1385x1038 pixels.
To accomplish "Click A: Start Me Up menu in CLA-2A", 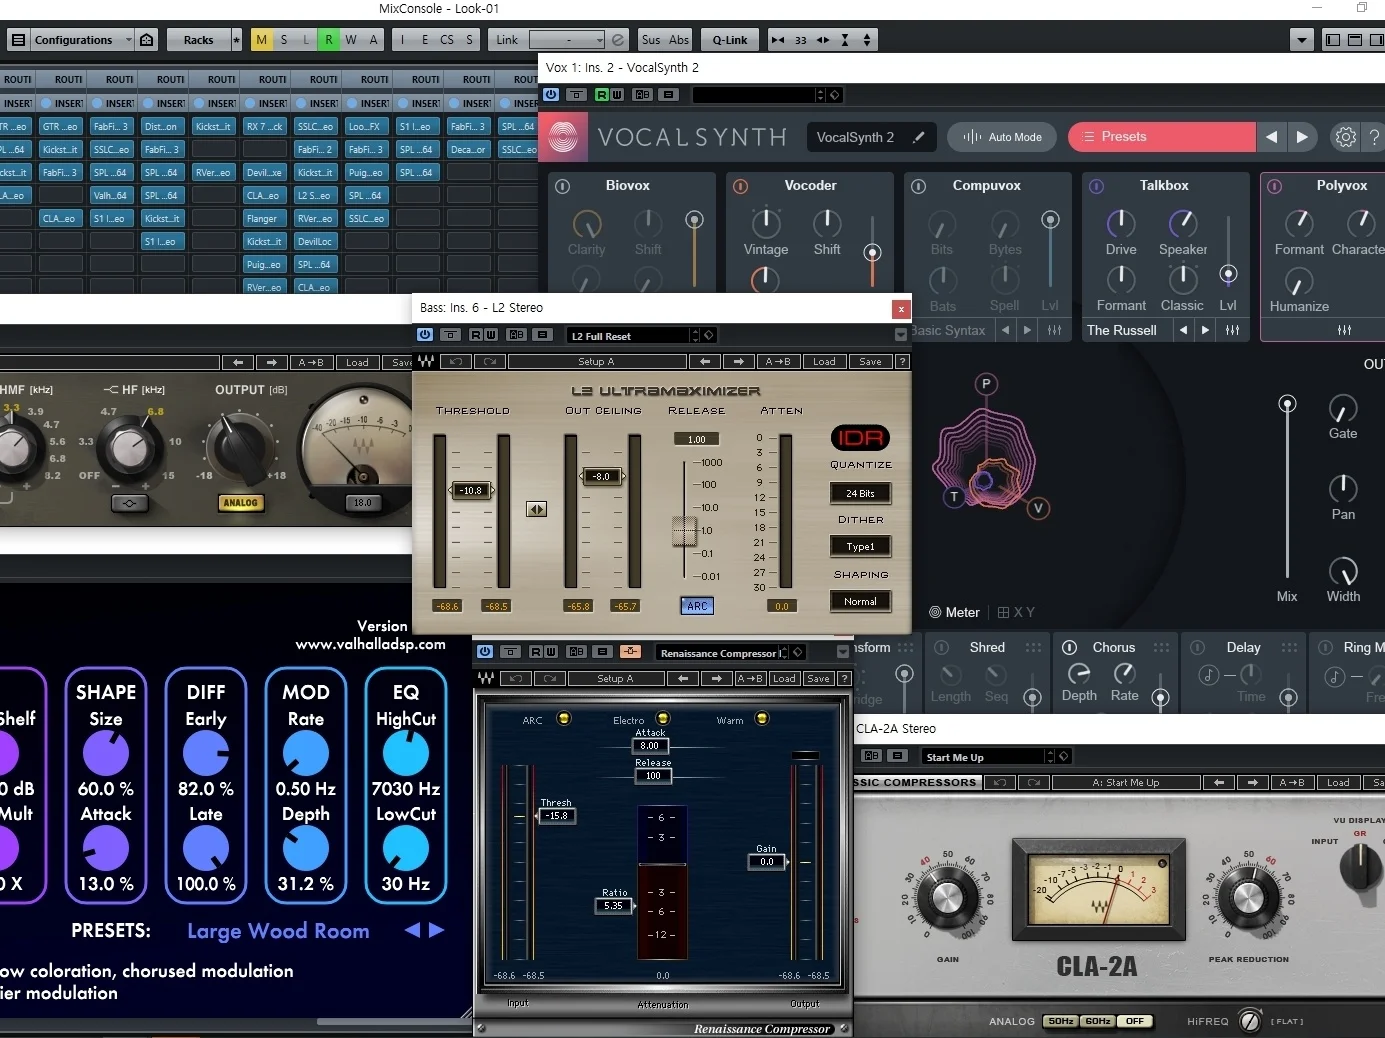I will 1125,782.
